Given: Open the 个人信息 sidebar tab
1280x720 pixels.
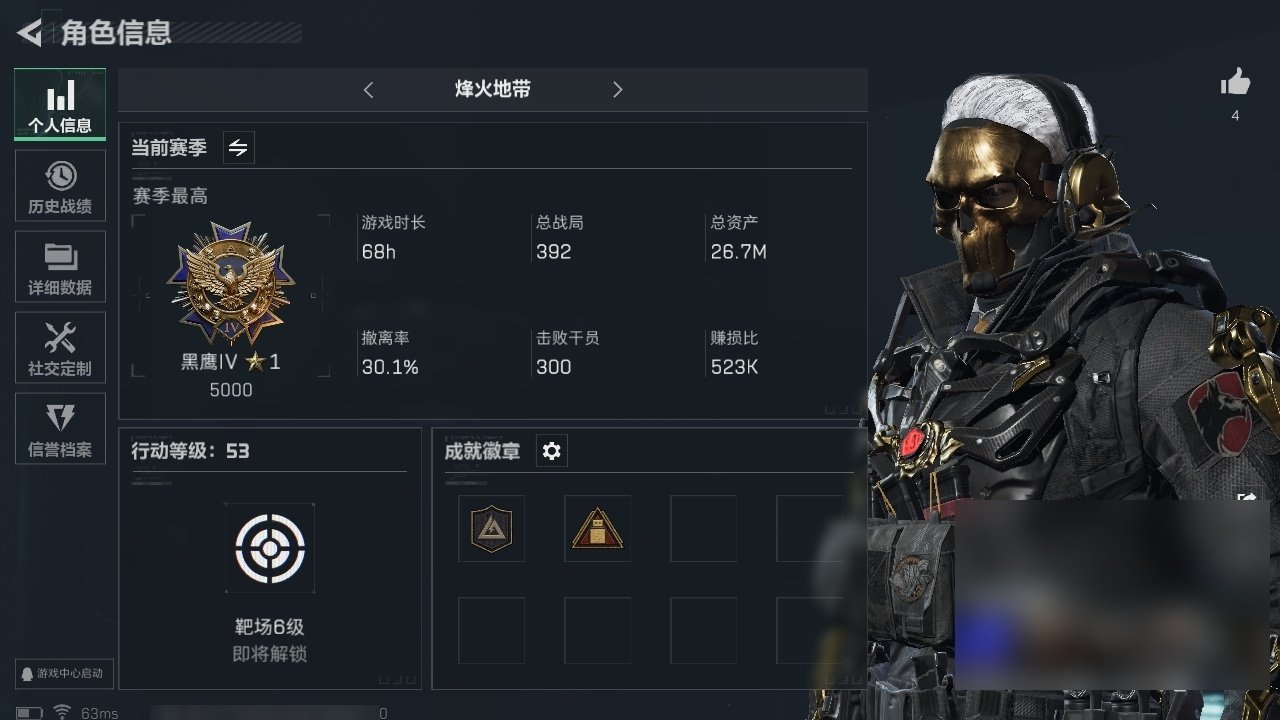Looking at the screenshot, I should 60,104.
